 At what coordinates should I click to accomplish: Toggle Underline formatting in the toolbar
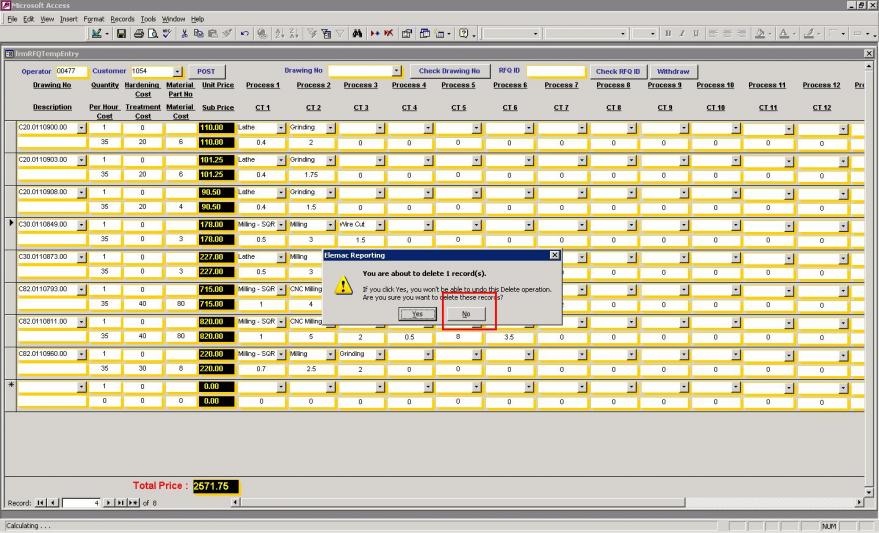point(694,34)
